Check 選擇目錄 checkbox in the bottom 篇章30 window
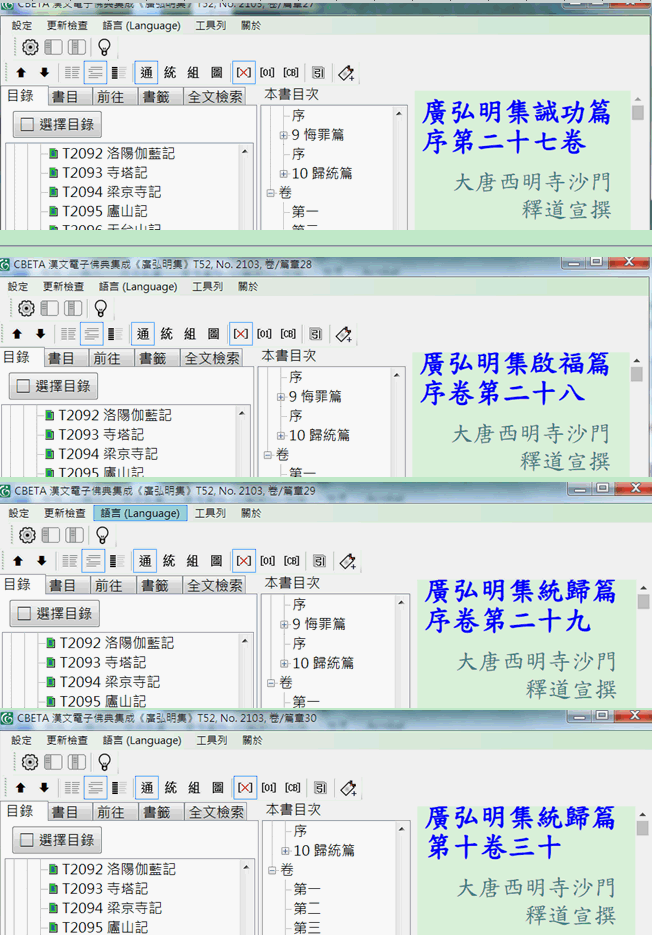Viewport: 652px width, 935px height. coord(27,840)
